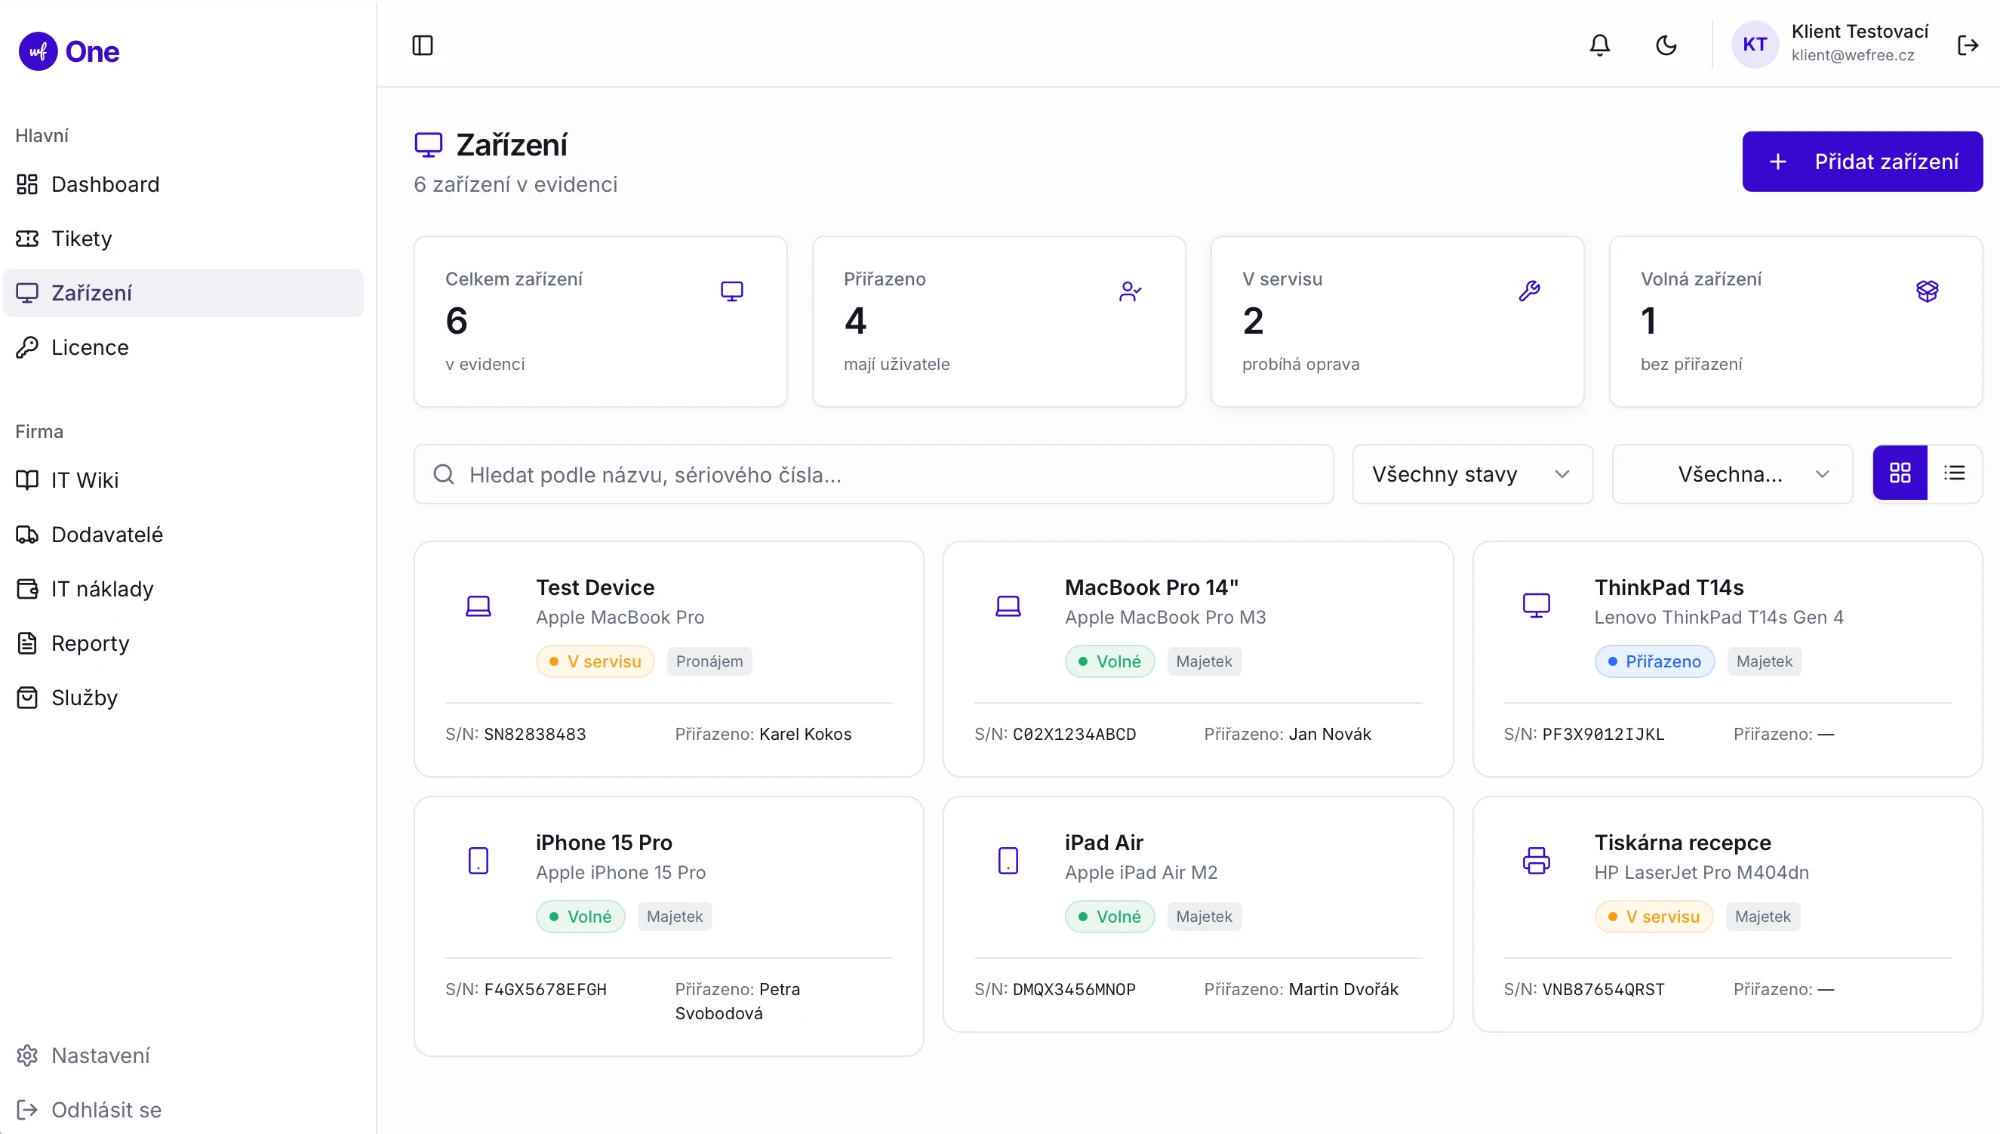Screen dimensions: 2000x1134
Task: Open the Licence page
Action: click(x=184, y=347)
